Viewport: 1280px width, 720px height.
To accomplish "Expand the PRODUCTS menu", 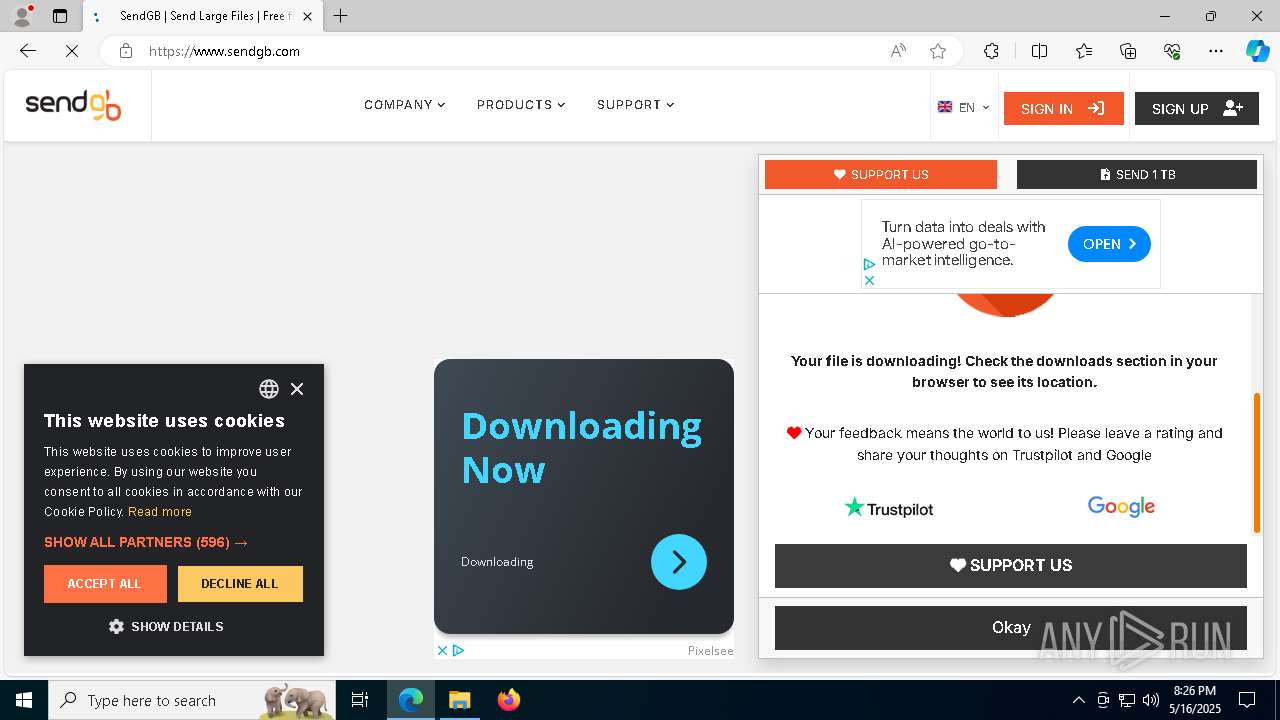I will (x=521, y=105).
